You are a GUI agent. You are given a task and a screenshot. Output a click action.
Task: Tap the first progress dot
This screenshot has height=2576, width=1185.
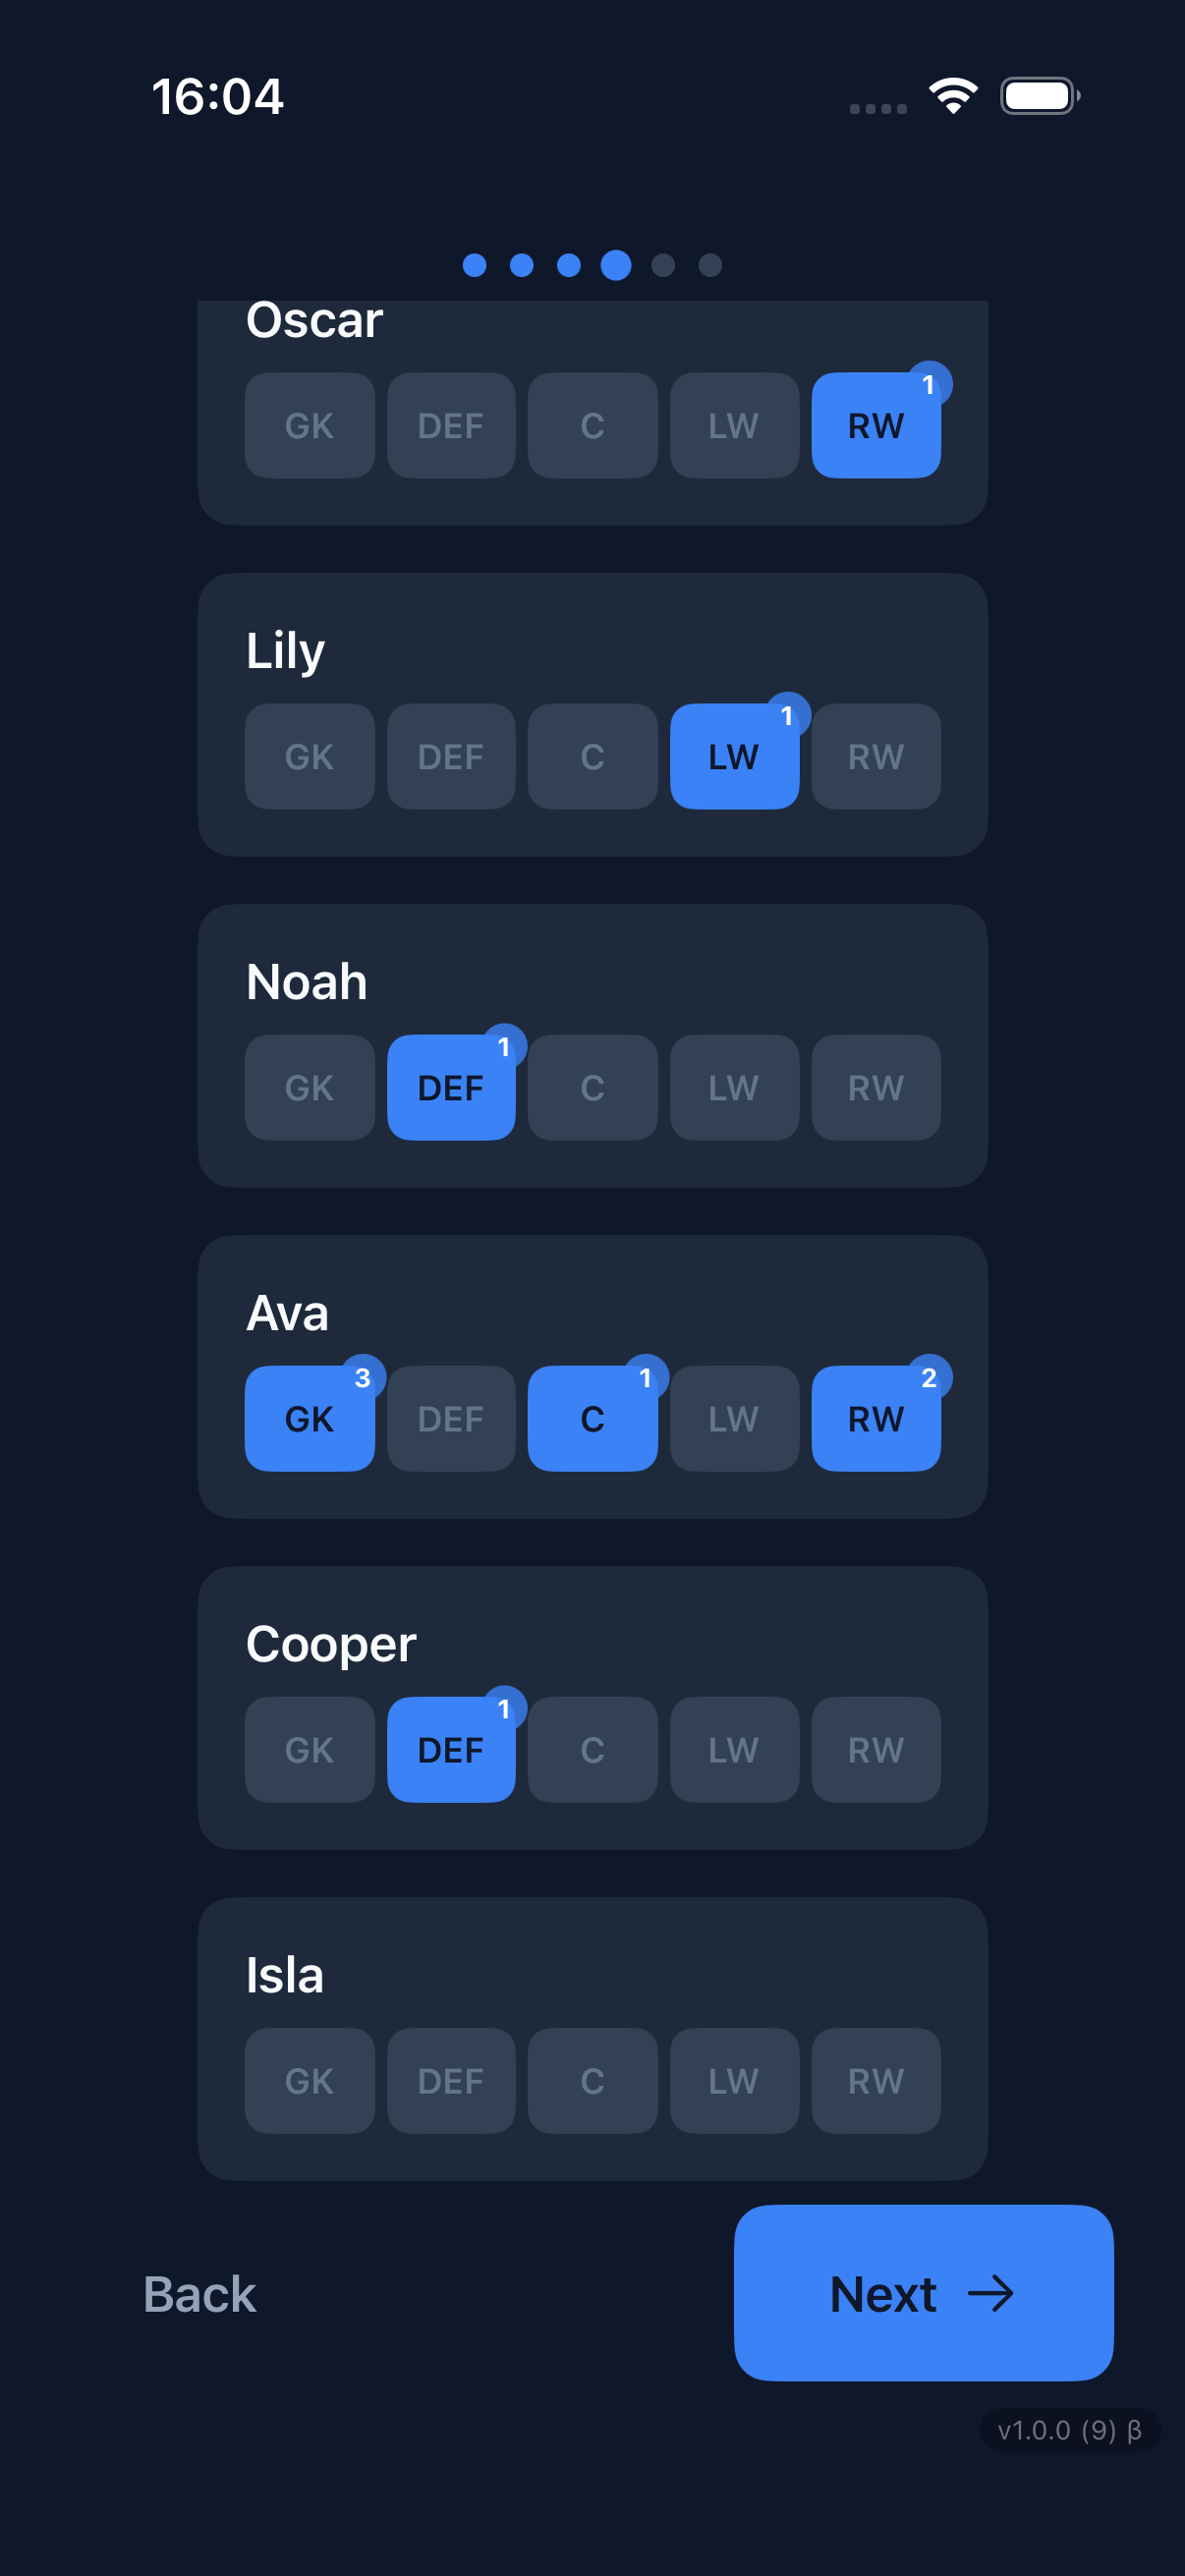point(474,264)
